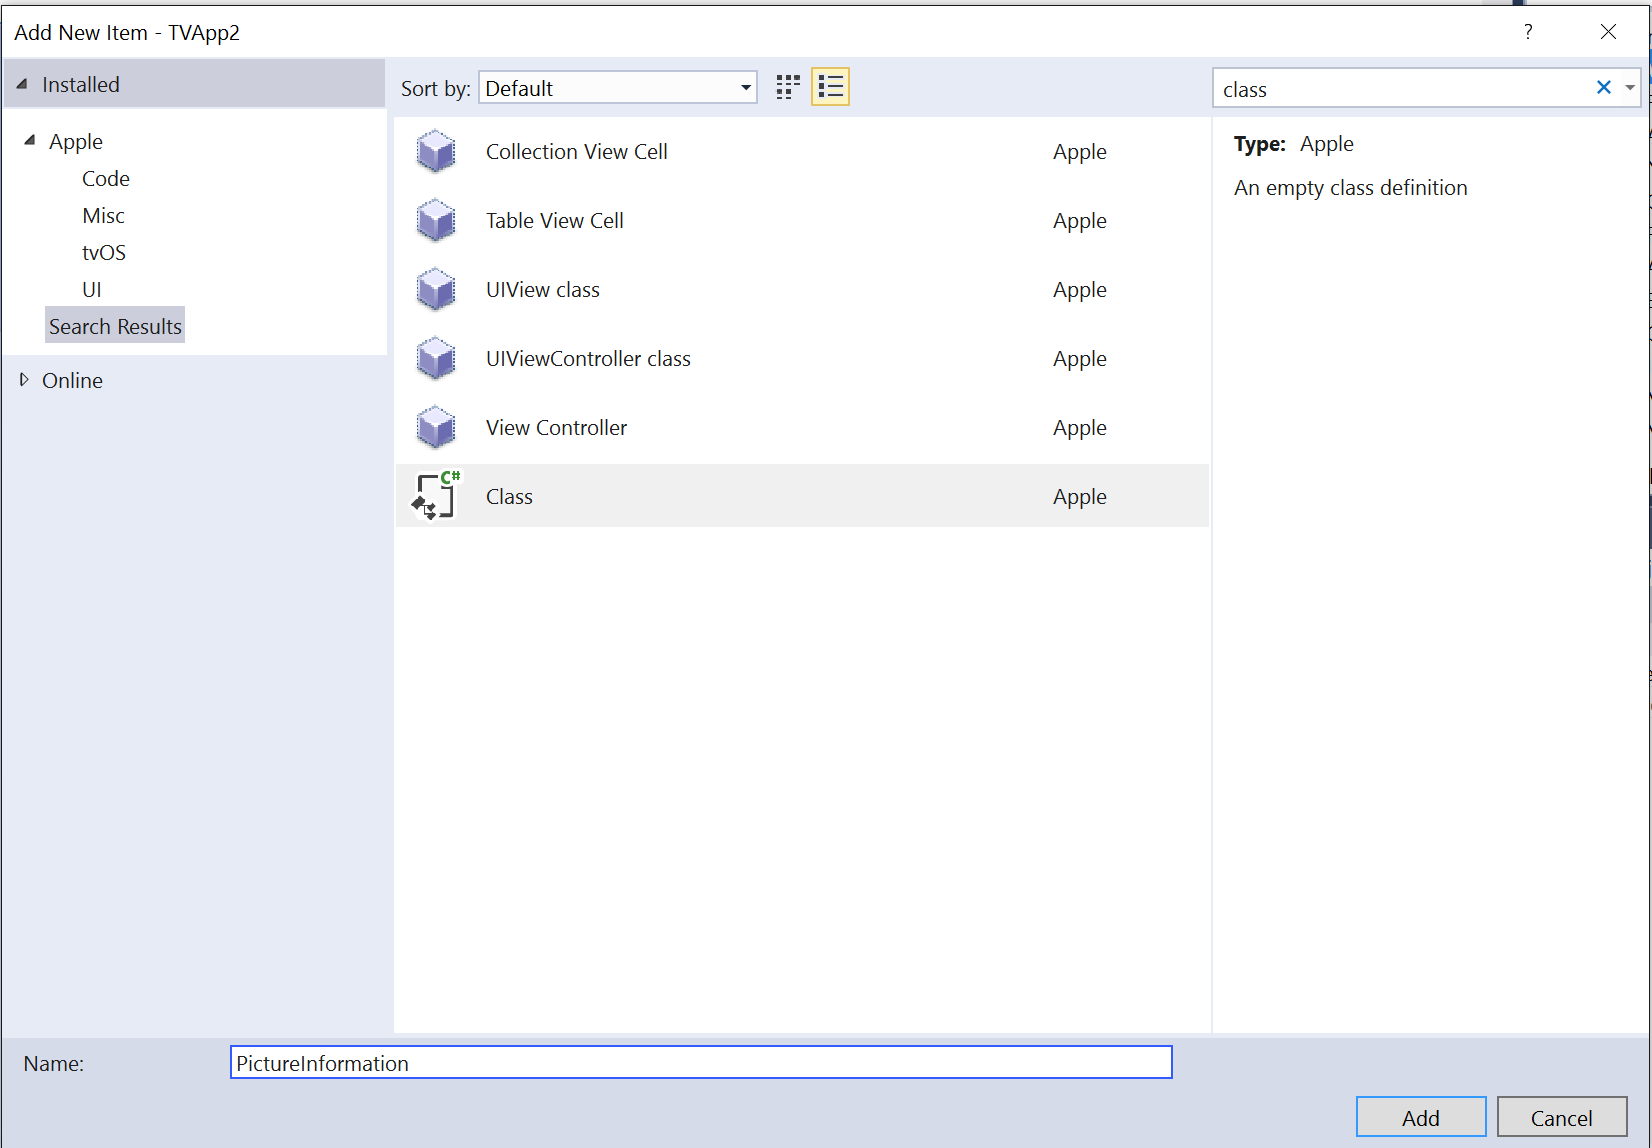Image resolution: width=1652 pixels, height=1148 pixels.
Task: Click the UIViewController class template icon
Action: tap(436, 358)
